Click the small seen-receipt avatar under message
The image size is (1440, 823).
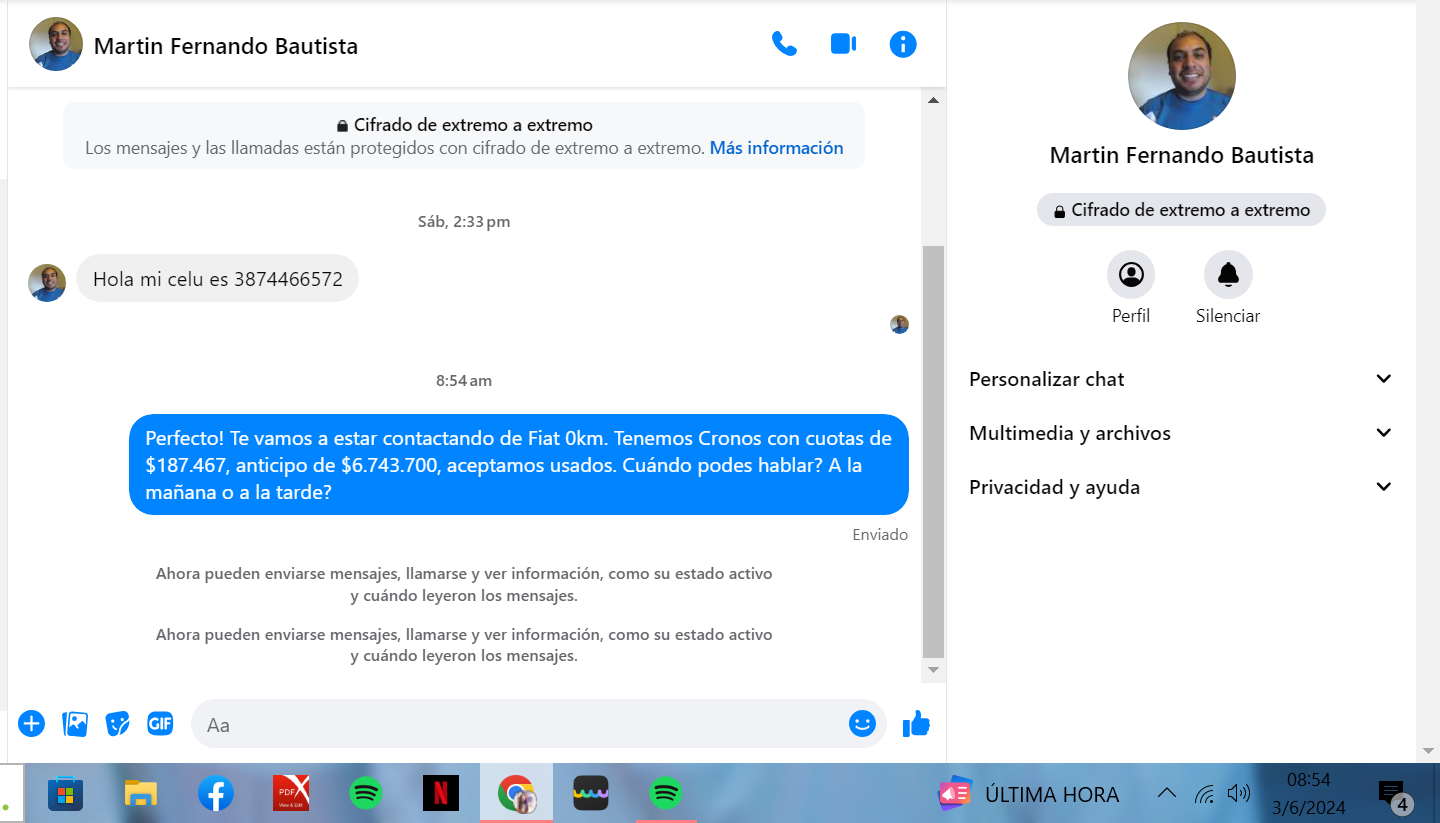click(x=900, y=324)
